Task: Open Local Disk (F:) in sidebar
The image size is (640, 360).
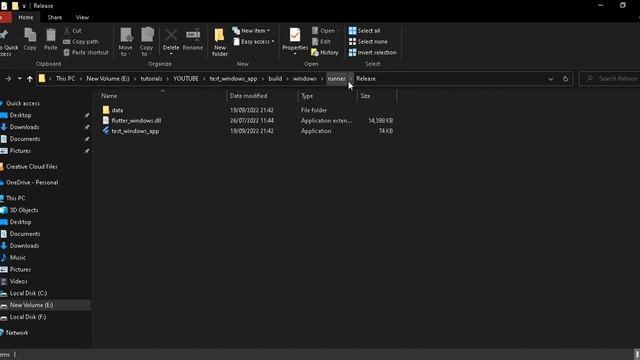Action: 28,317
